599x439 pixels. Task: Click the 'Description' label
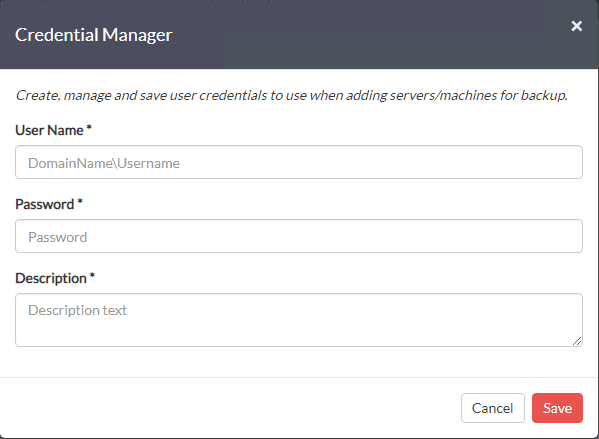pyautogui.click(x=51, y=279)
